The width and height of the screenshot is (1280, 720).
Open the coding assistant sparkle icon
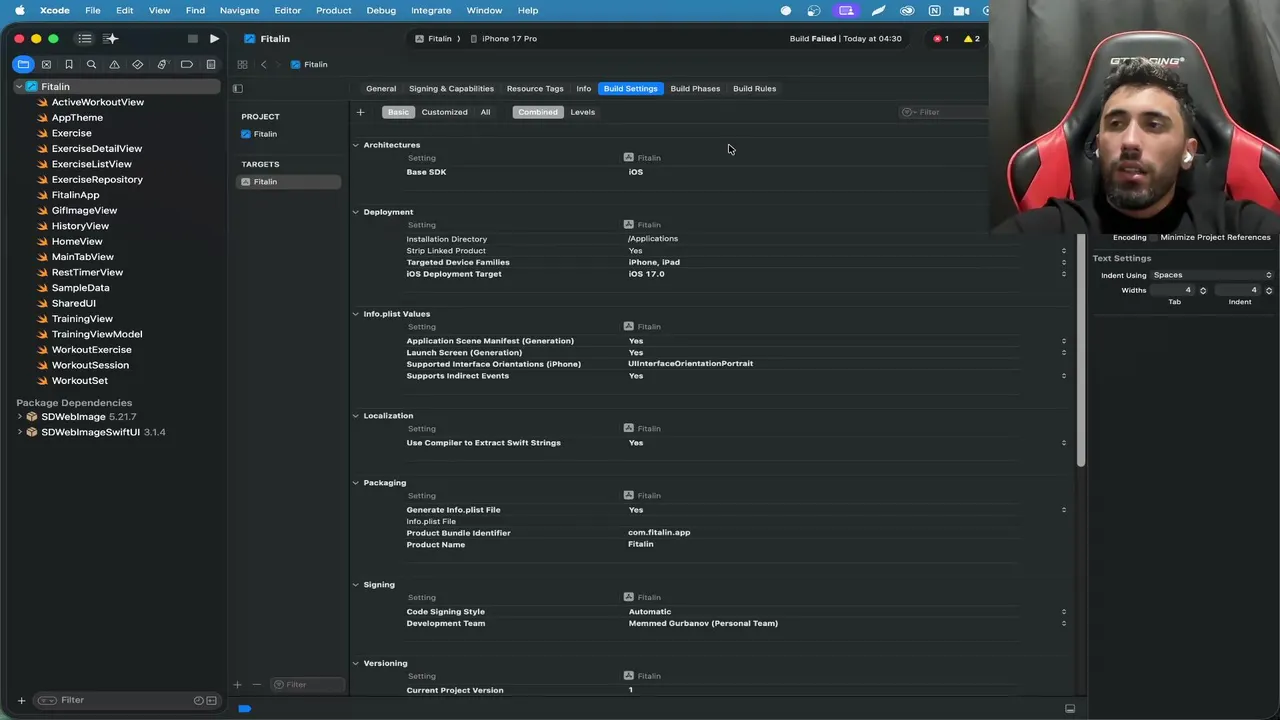pyautogui.click(x=111, y=39)
